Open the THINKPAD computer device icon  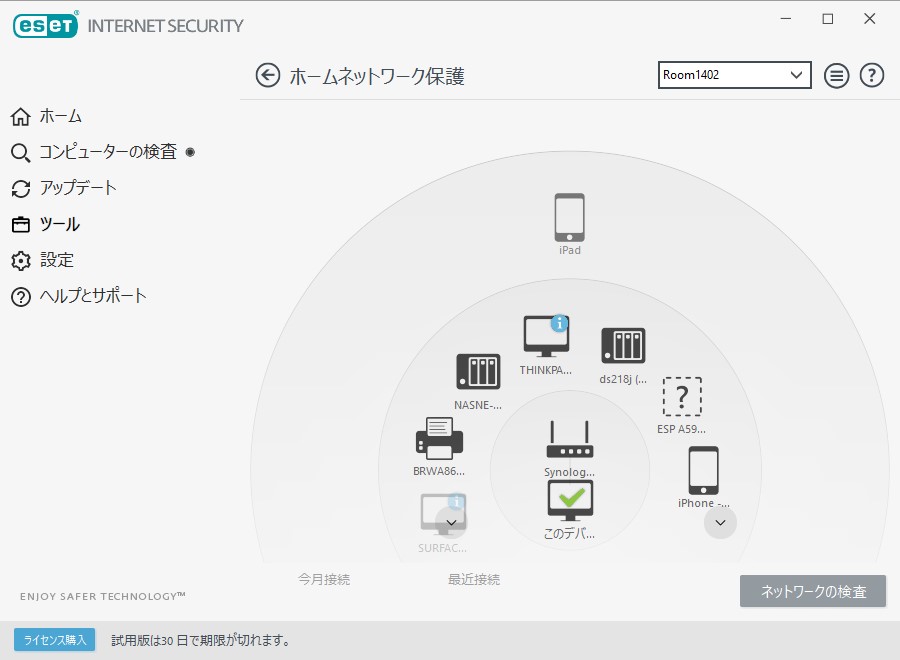click(x=543, y=338)
